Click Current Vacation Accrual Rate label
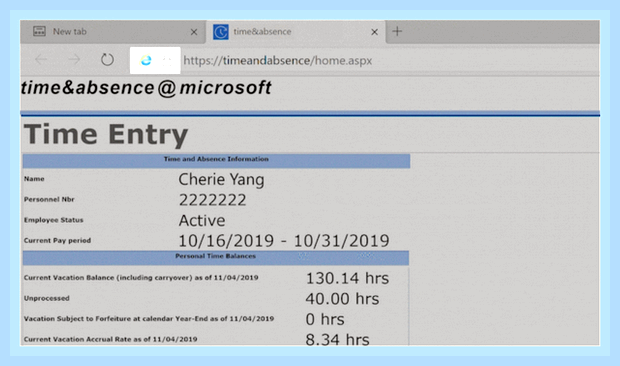The width and height of the screenshot is (620, 366). coord(110,339)
